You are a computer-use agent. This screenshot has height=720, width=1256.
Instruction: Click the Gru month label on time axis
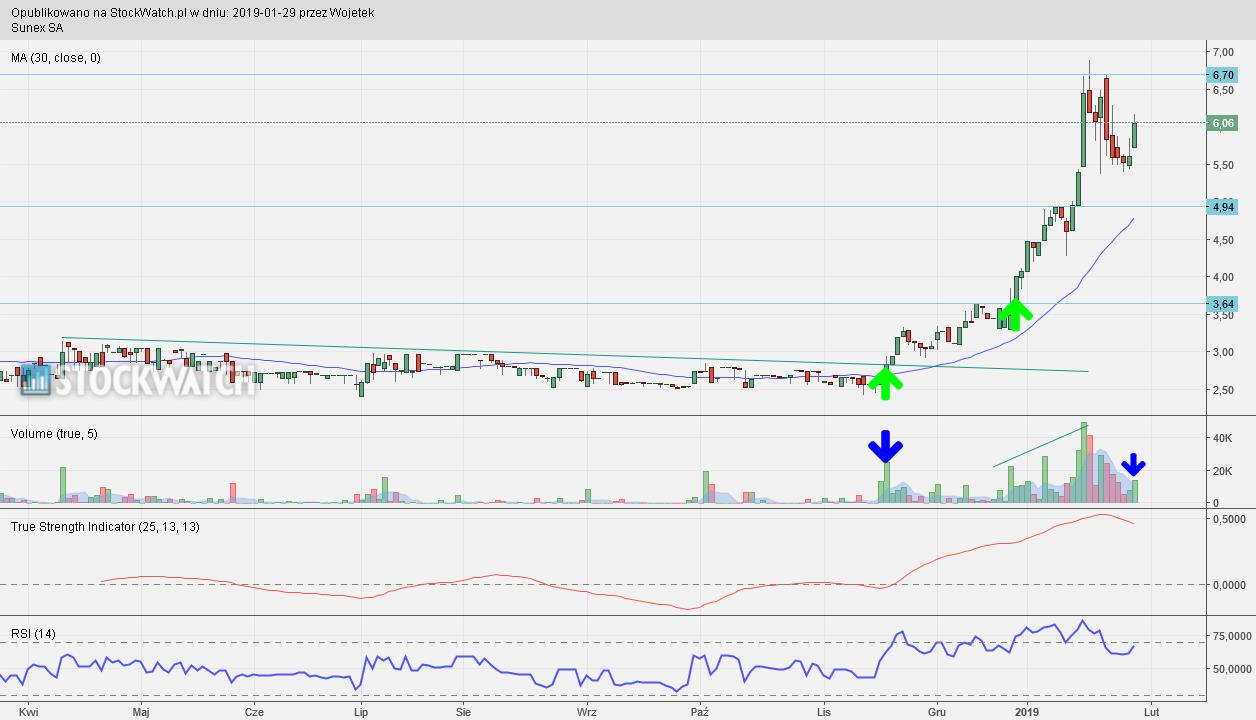937,712
